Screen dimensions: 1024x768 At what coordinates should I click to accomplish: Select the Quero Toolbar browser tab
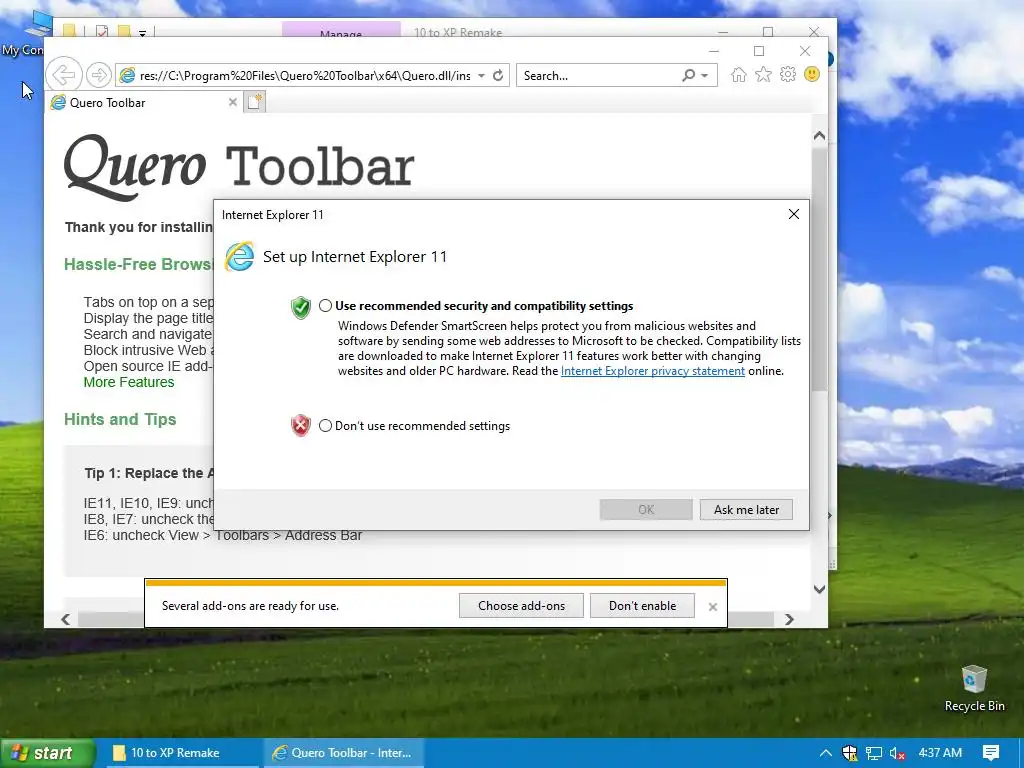[x=144, y=103]
